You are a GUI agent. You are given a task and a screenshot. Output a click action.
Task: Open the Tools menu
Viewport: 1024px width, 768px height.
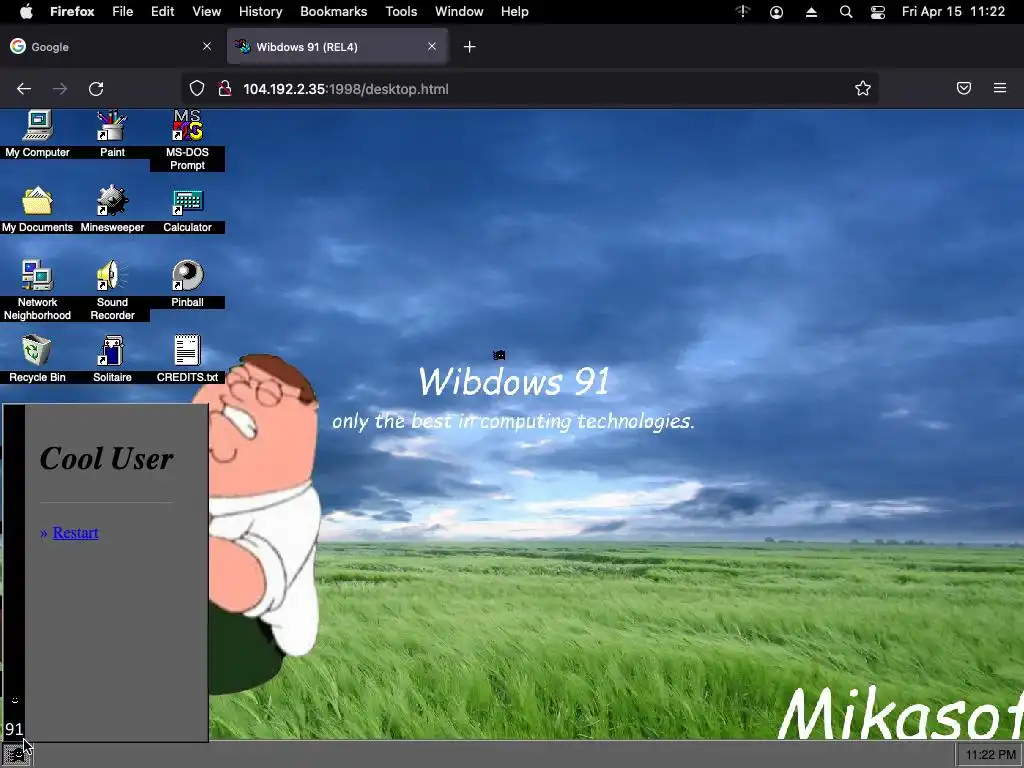pyautogui.click(x=401, y=12)
